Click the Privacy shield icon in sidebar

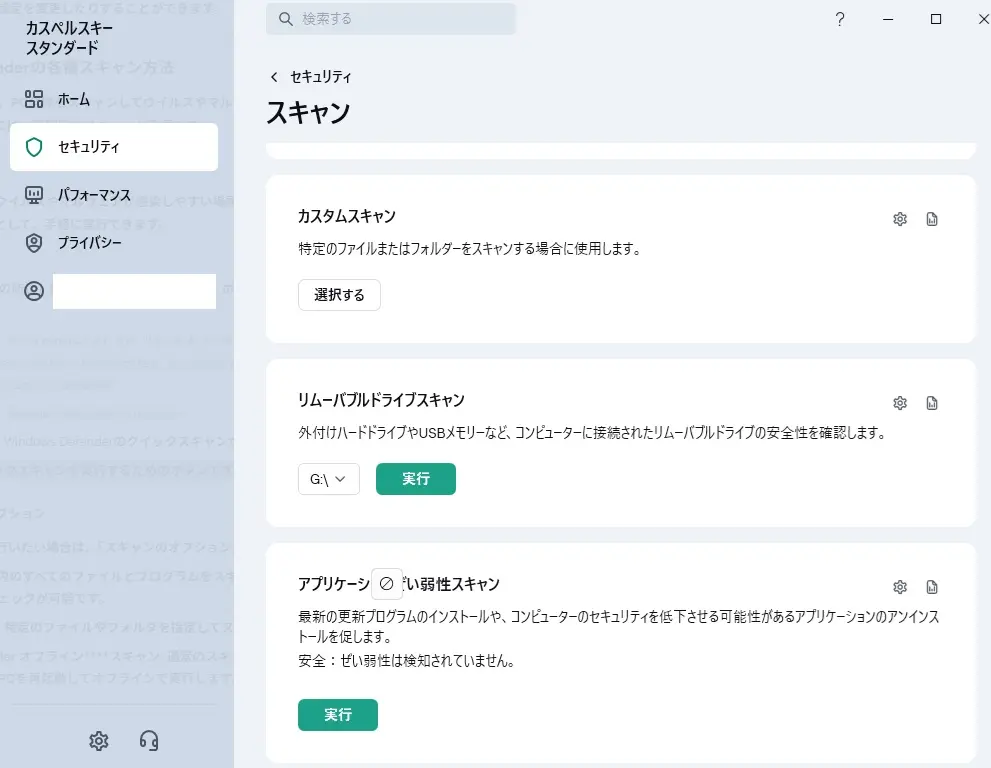[34, 243]
